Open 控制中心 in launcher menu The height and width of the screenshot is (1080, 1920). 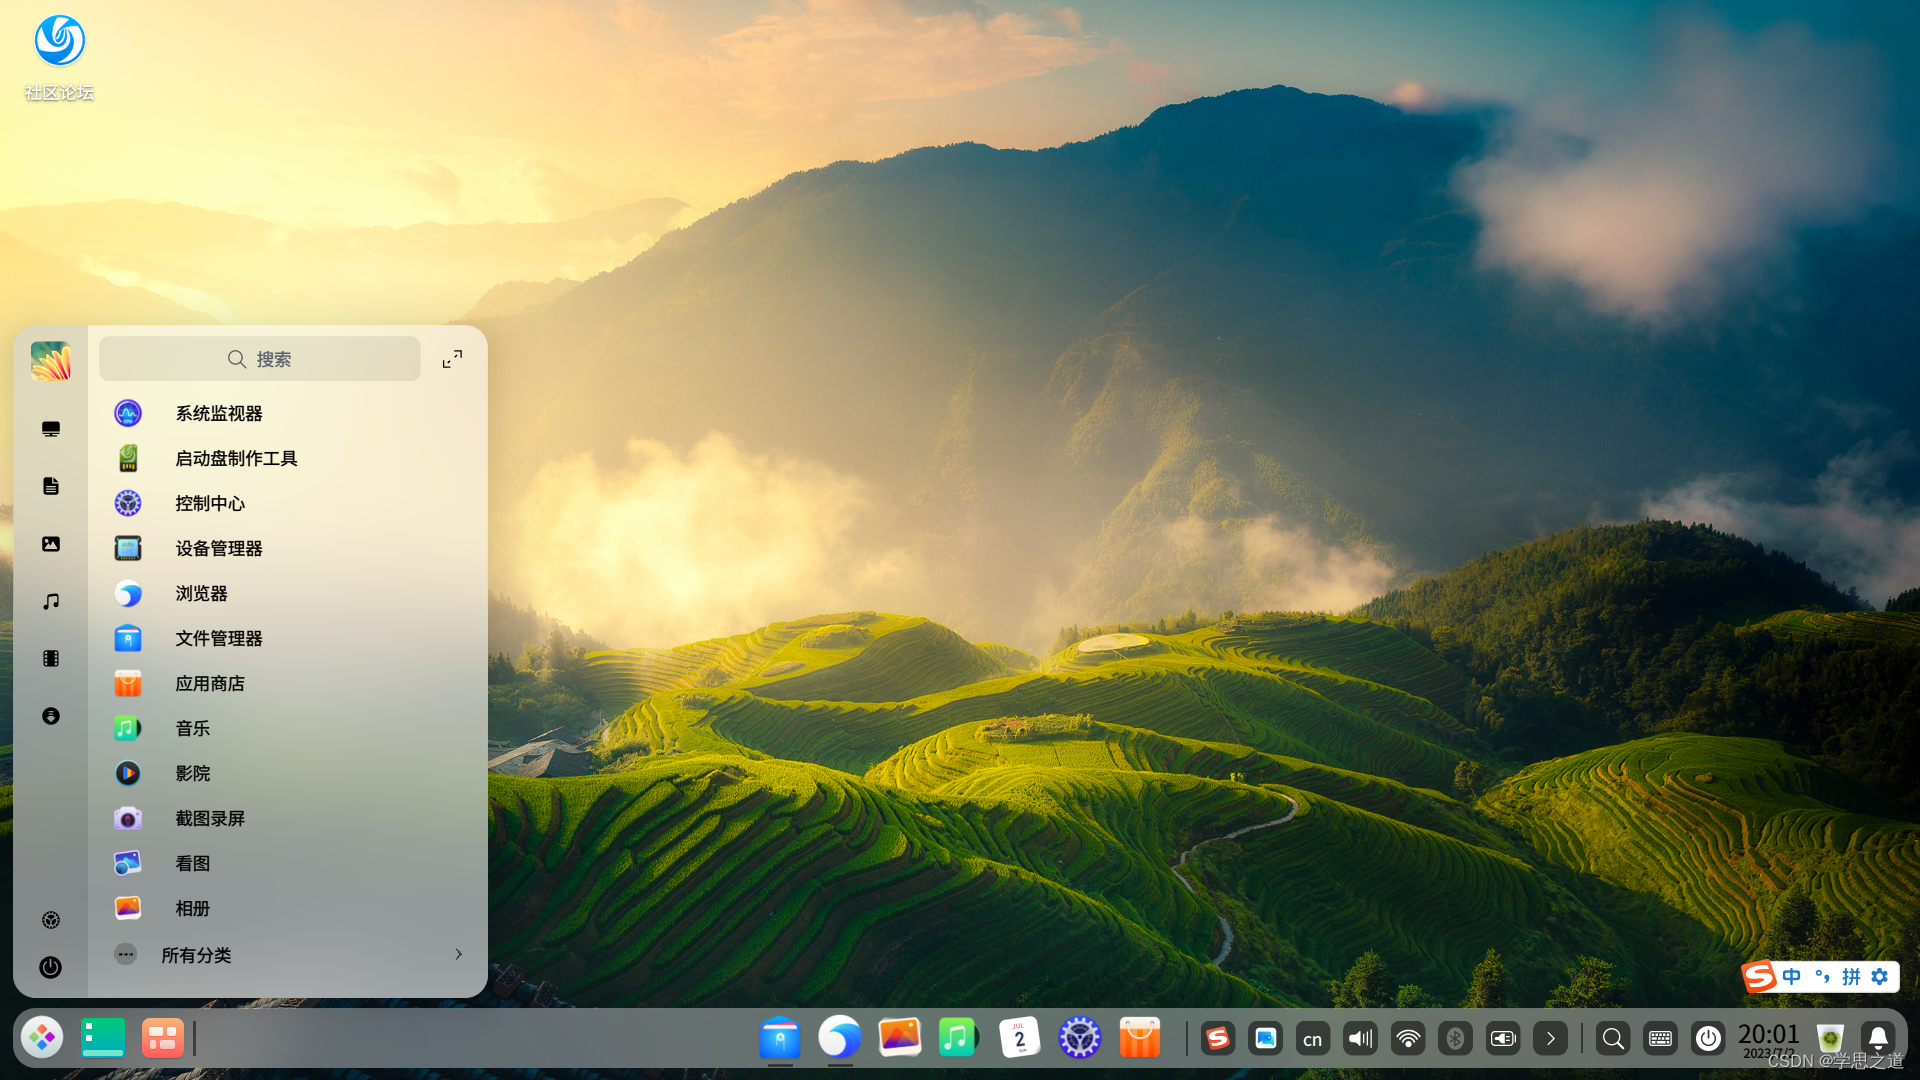pos(209,503)
